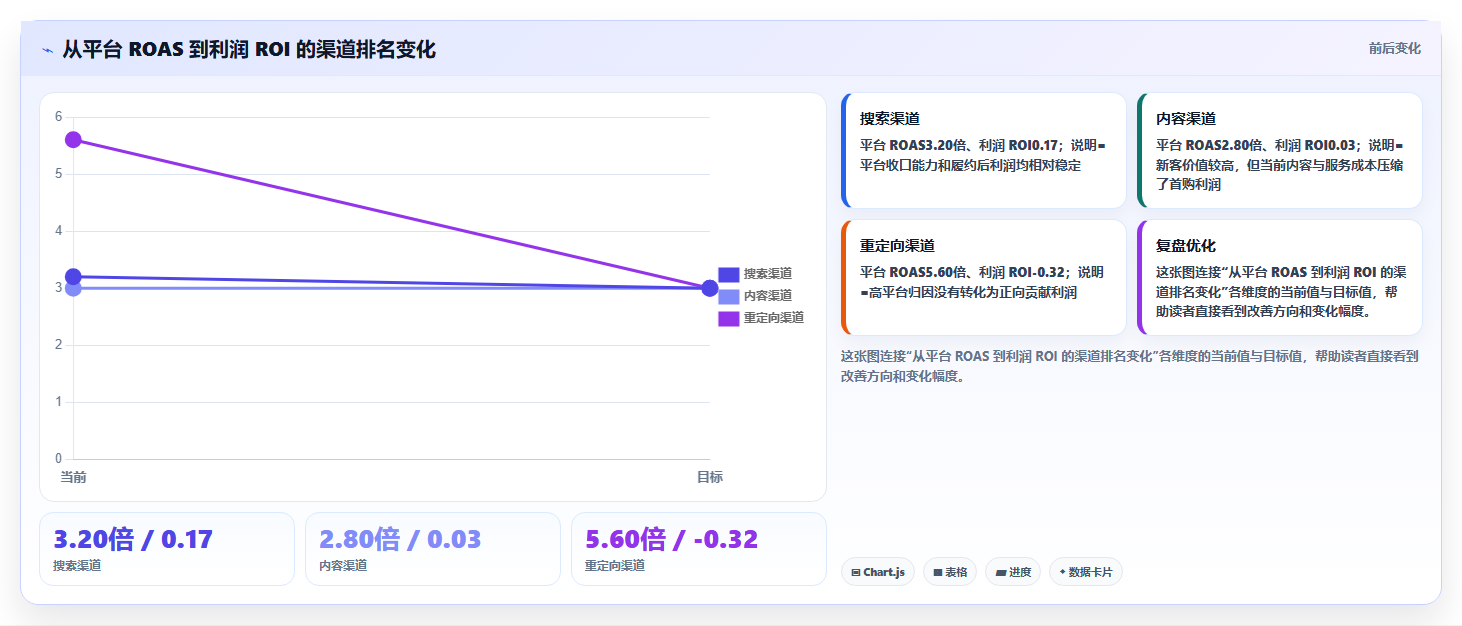The width and height of the screenshot is (1462, 626).
Task: Click the 搜索渠道 legend label
Action: 768,274
